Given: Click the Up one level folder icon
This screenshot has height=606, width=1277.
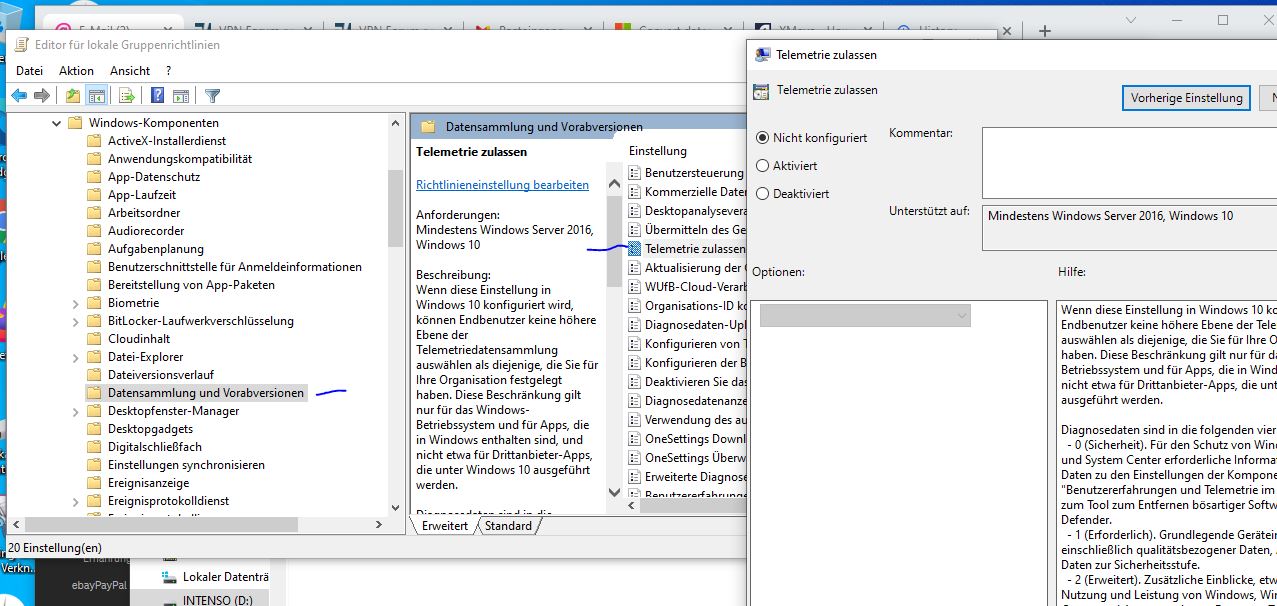Looking at the screenshot, I should click(x=73, y=96).
